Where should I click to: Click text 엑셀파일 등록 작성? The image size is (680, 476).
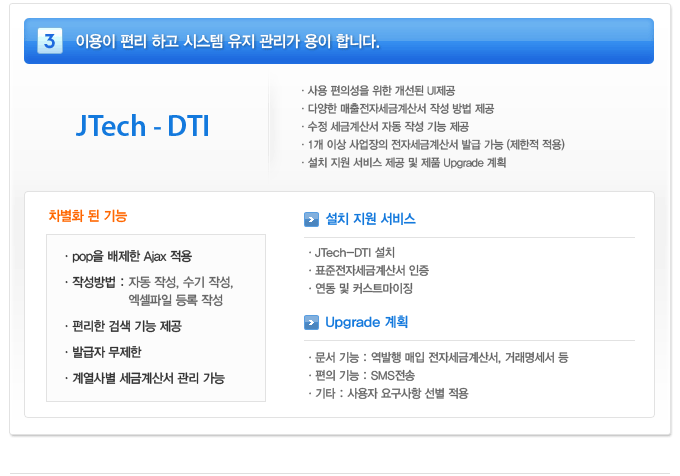tap(176, 300)
